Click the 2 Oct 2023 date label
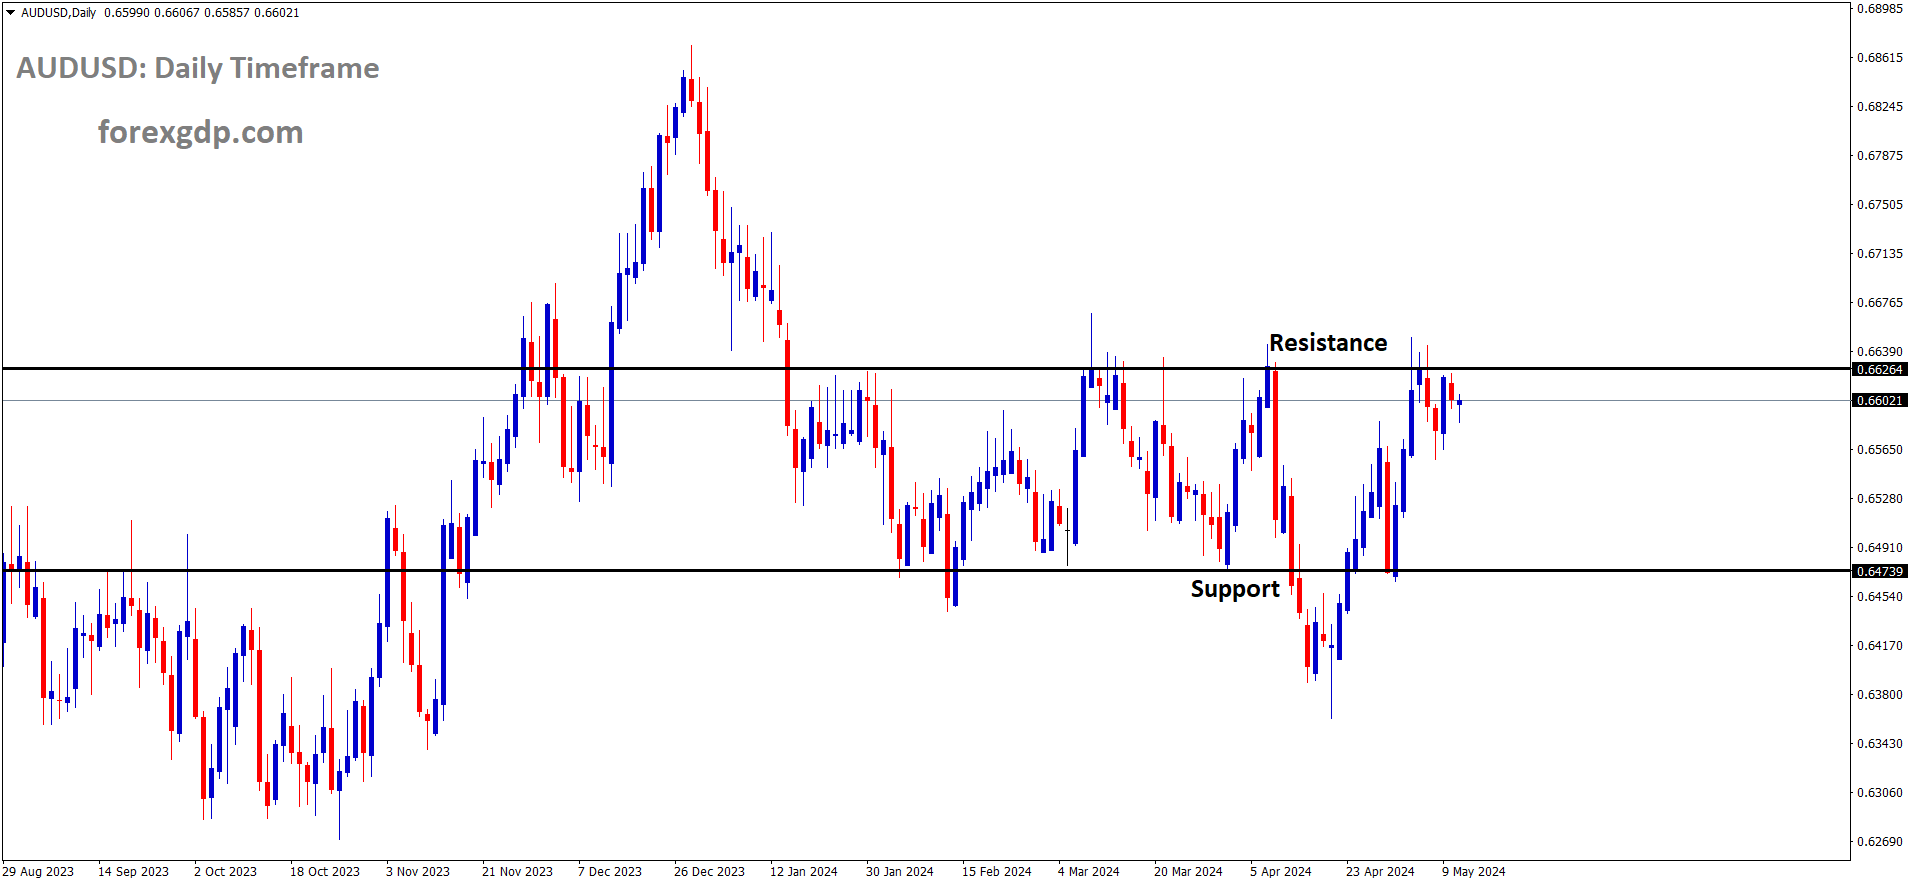Screen dimensions: 1914x884 coord(225,872)
